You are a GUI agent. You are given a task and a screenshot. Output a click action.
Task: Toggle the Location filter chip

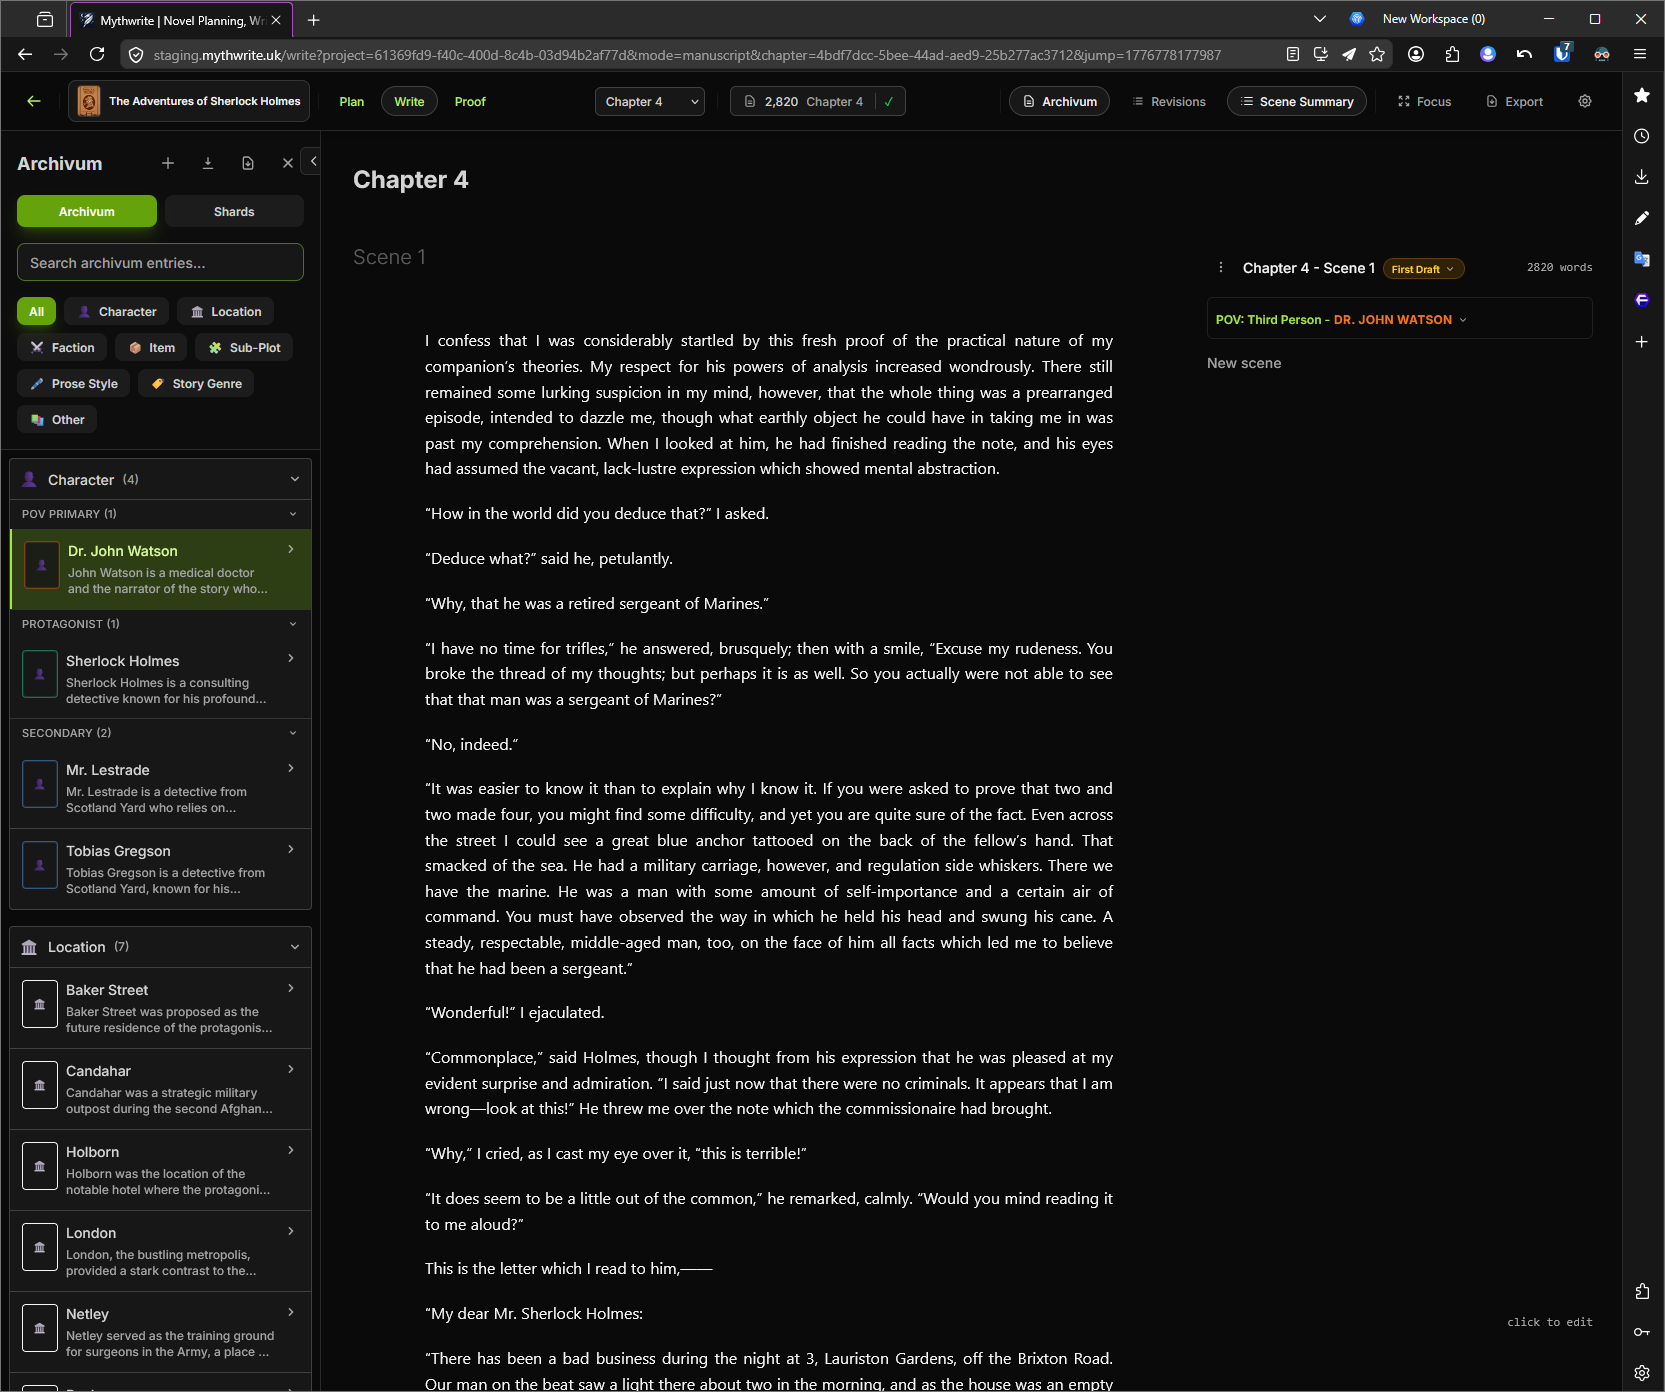click(226, 312)
